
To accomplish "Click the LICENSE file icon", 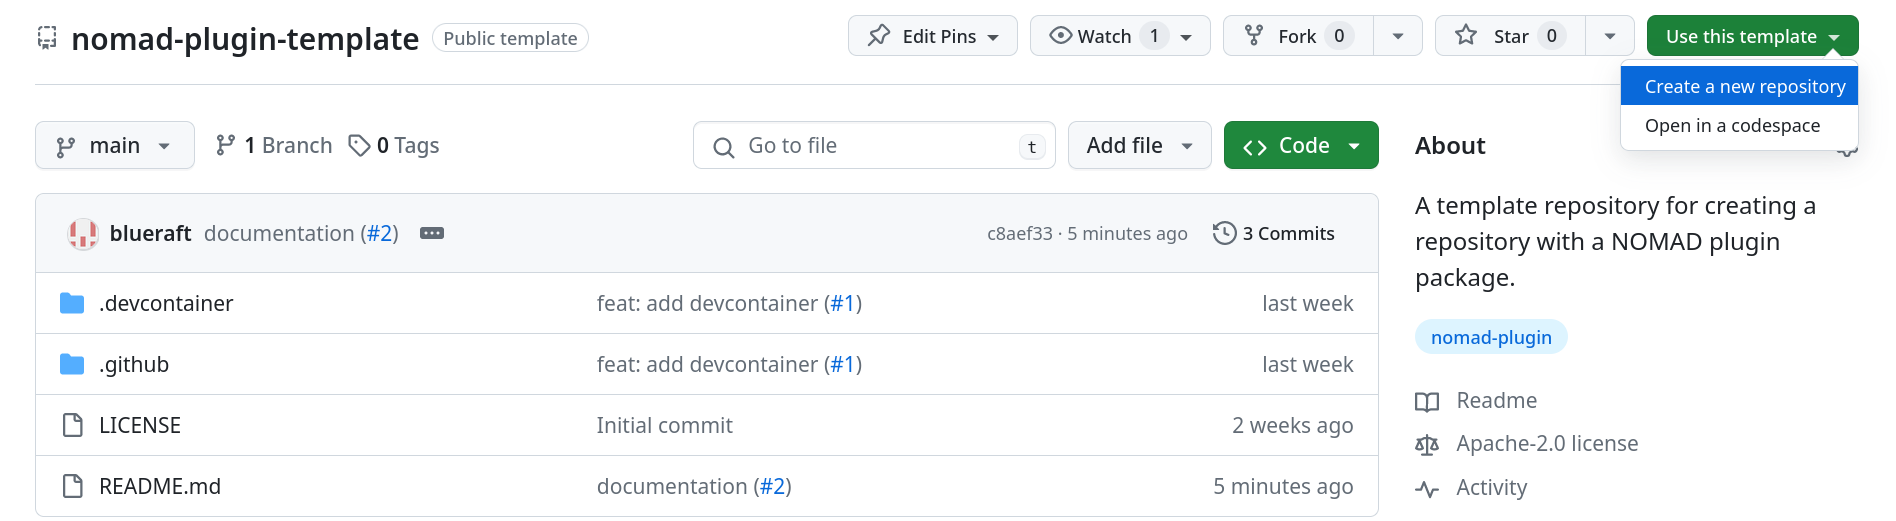I will point(73,426).
